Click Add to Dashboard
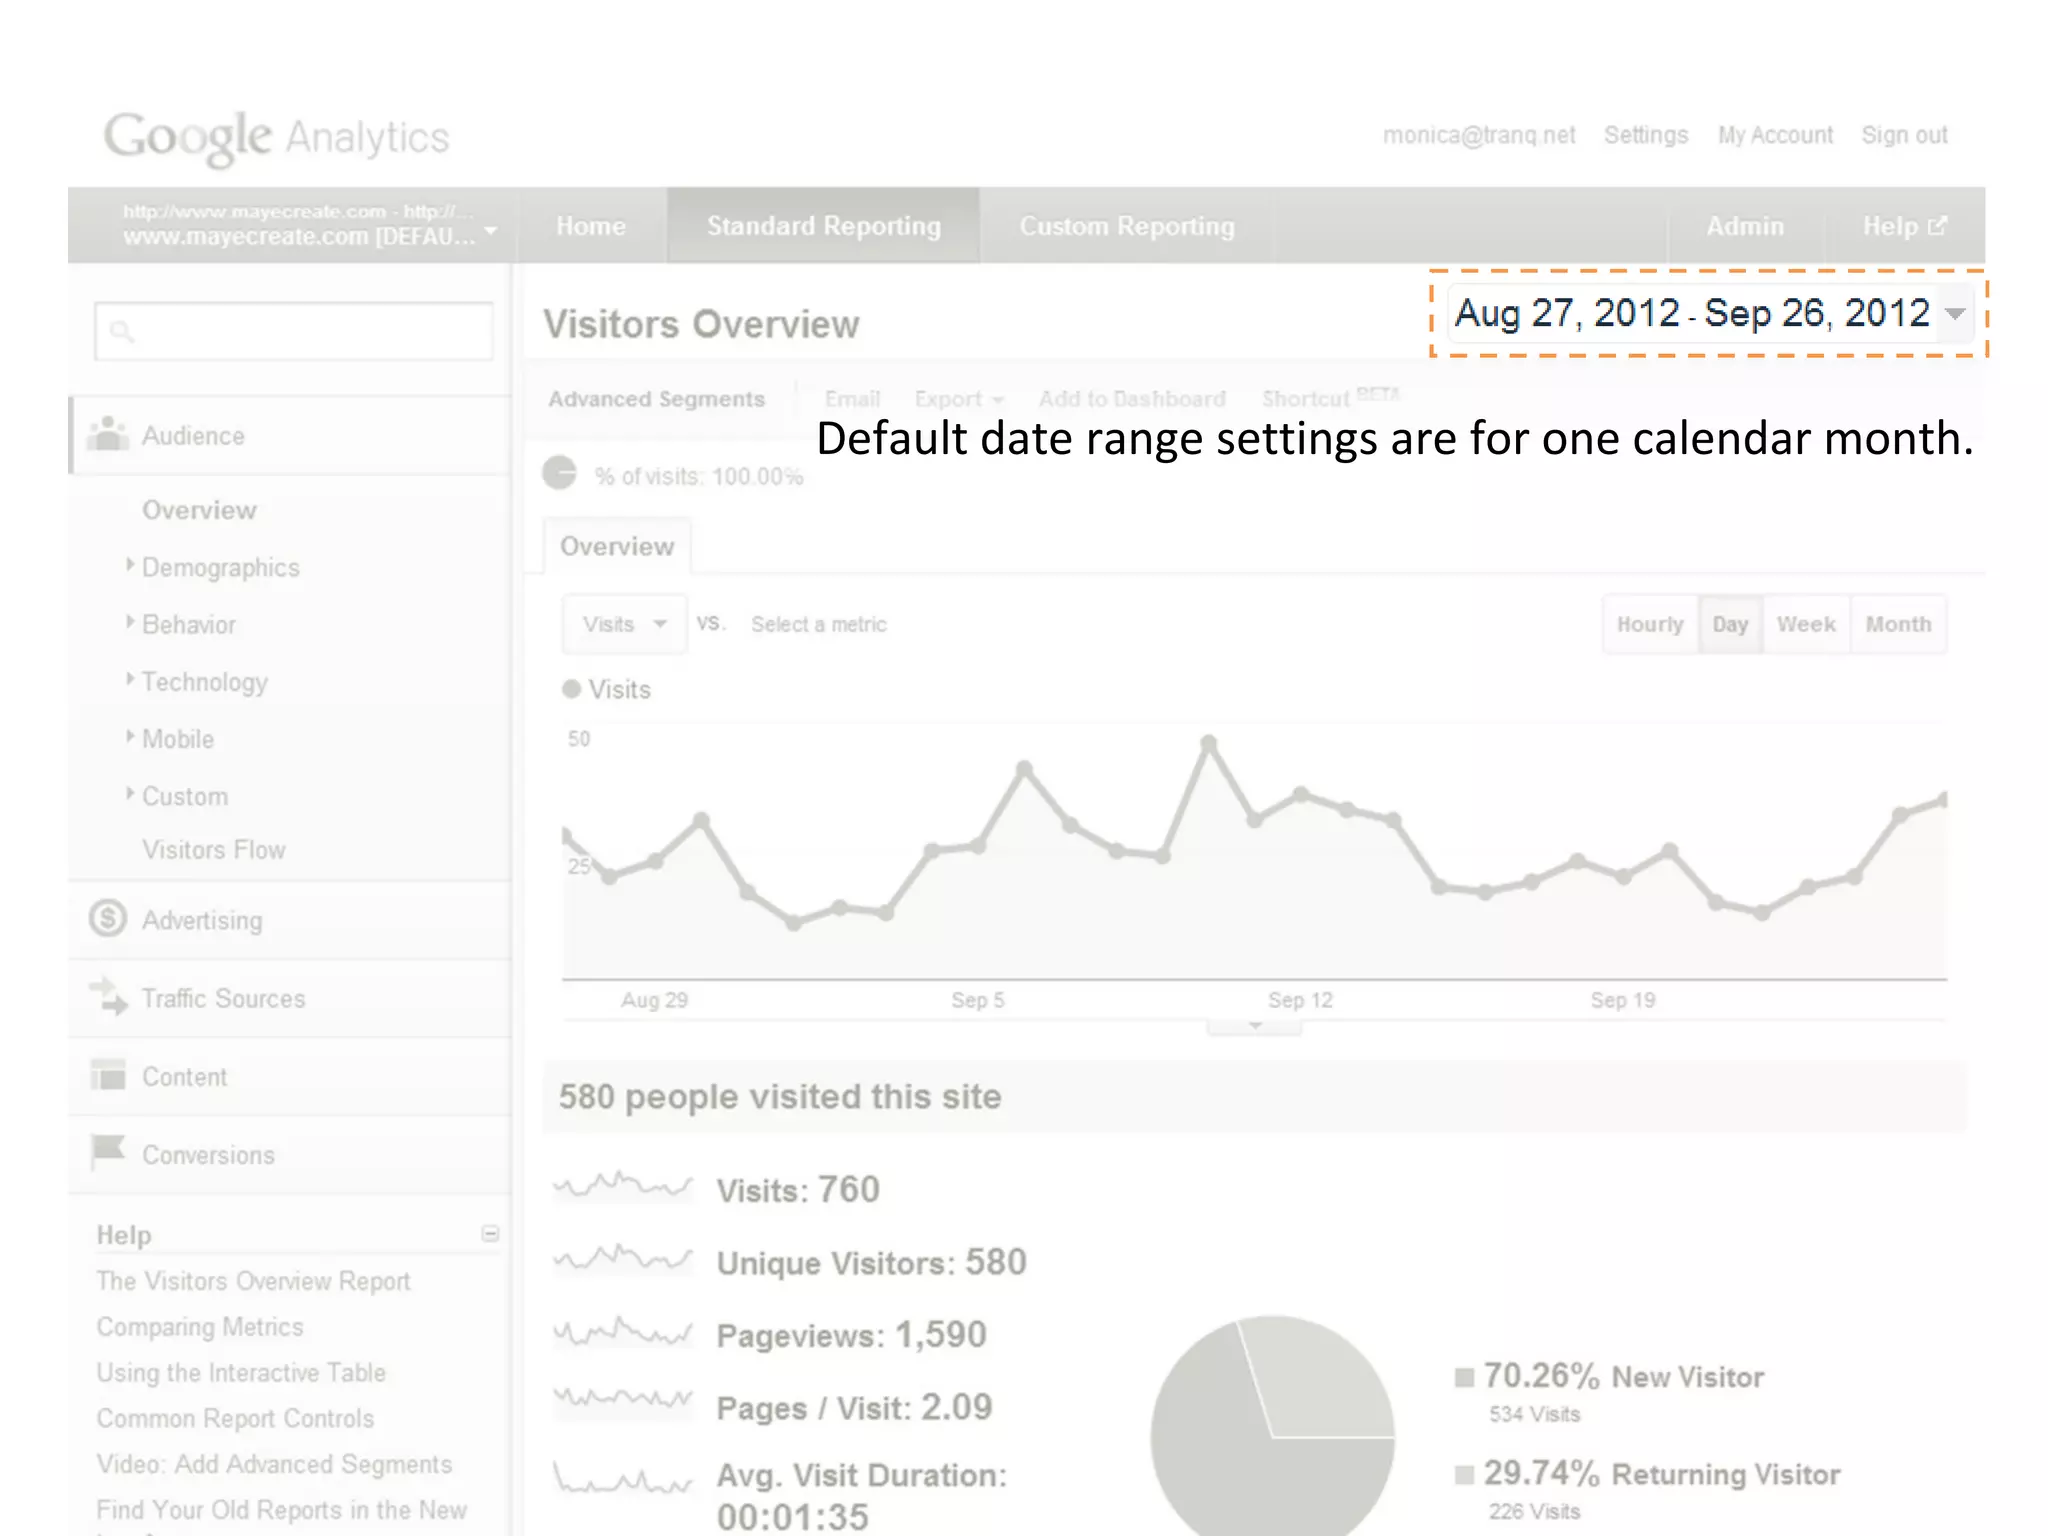The image size is (2048, 1536). [x=1132, y=399]
